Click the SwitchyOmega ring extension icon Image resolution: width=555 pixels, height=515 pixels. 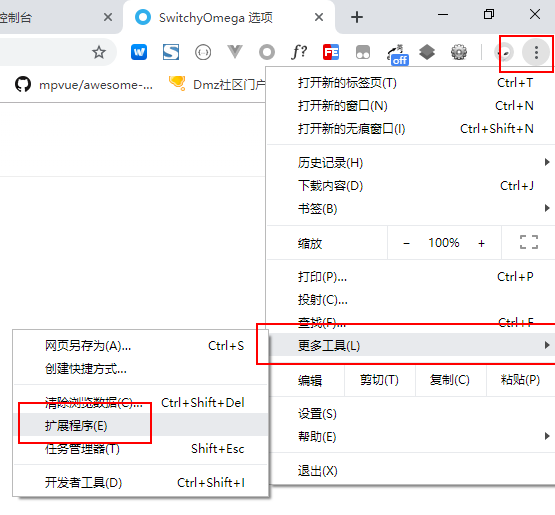coord(267,52)
